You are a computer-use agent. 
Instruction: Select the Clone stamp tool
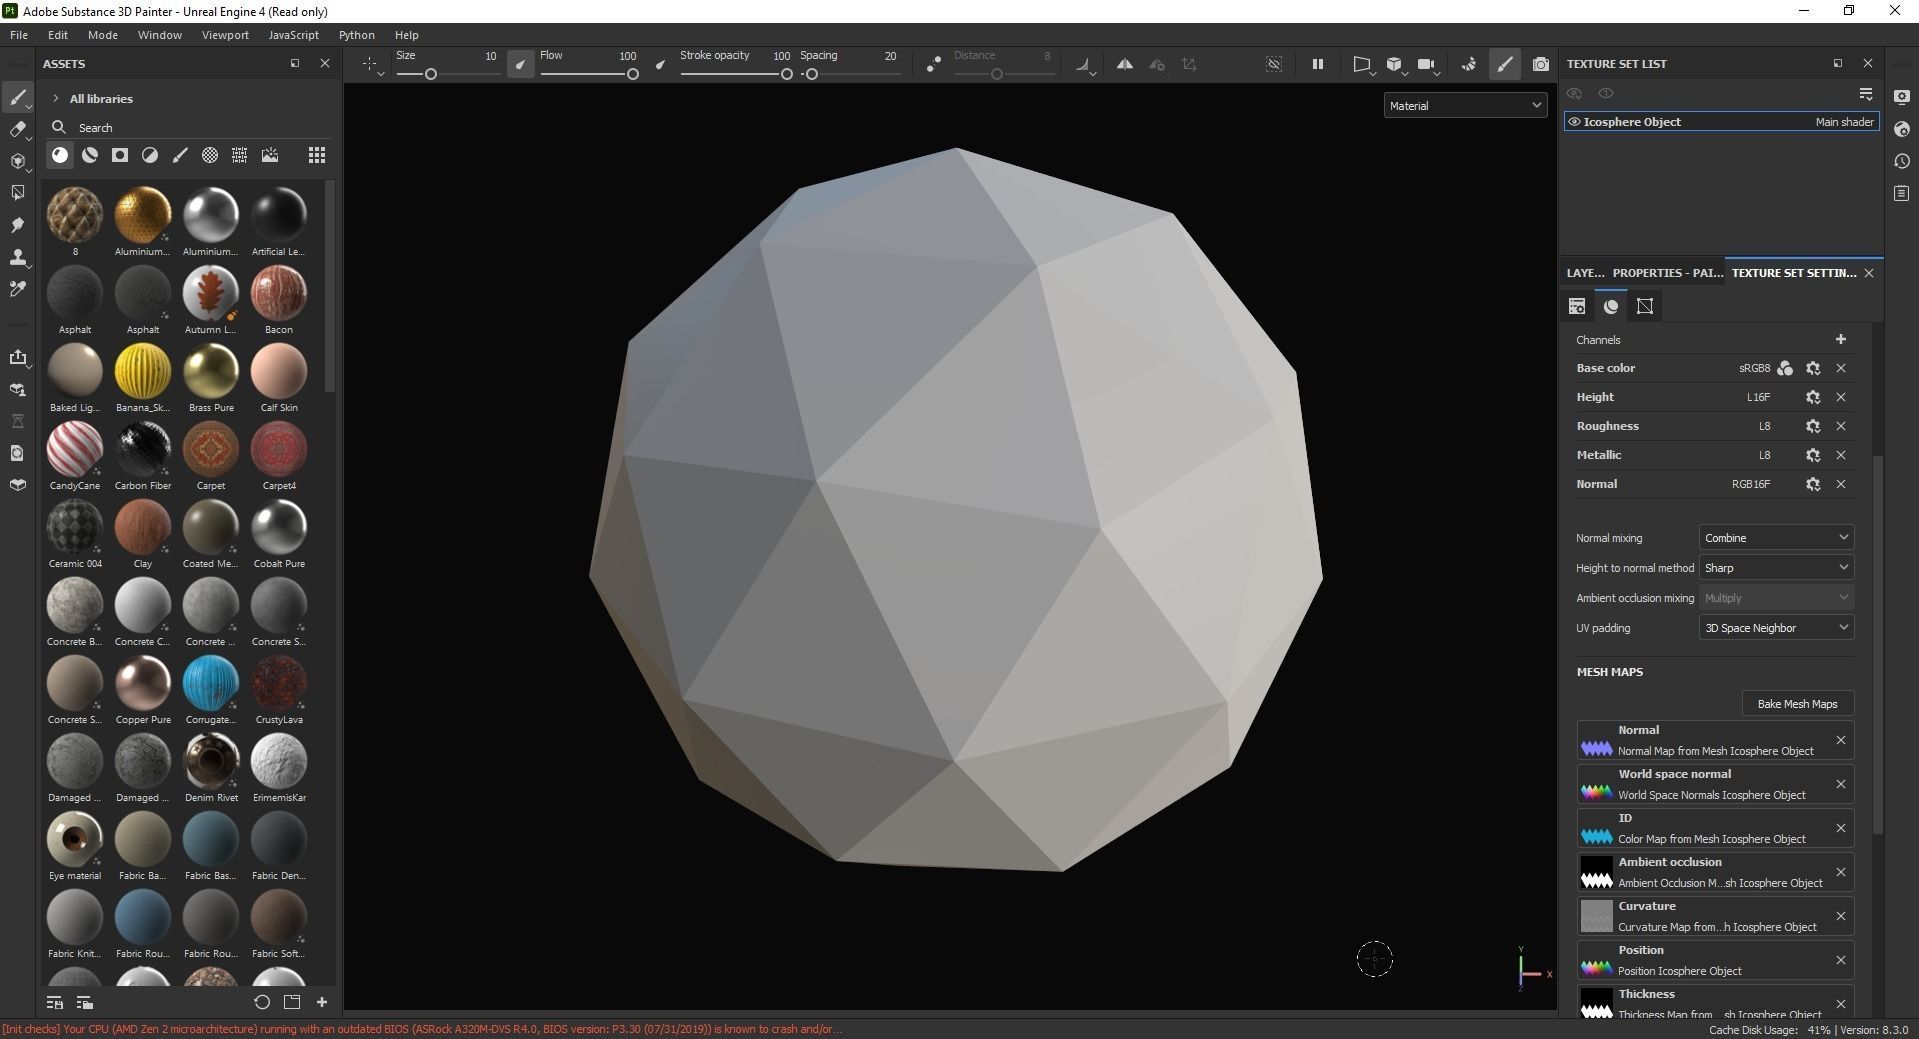pos(17,257)
